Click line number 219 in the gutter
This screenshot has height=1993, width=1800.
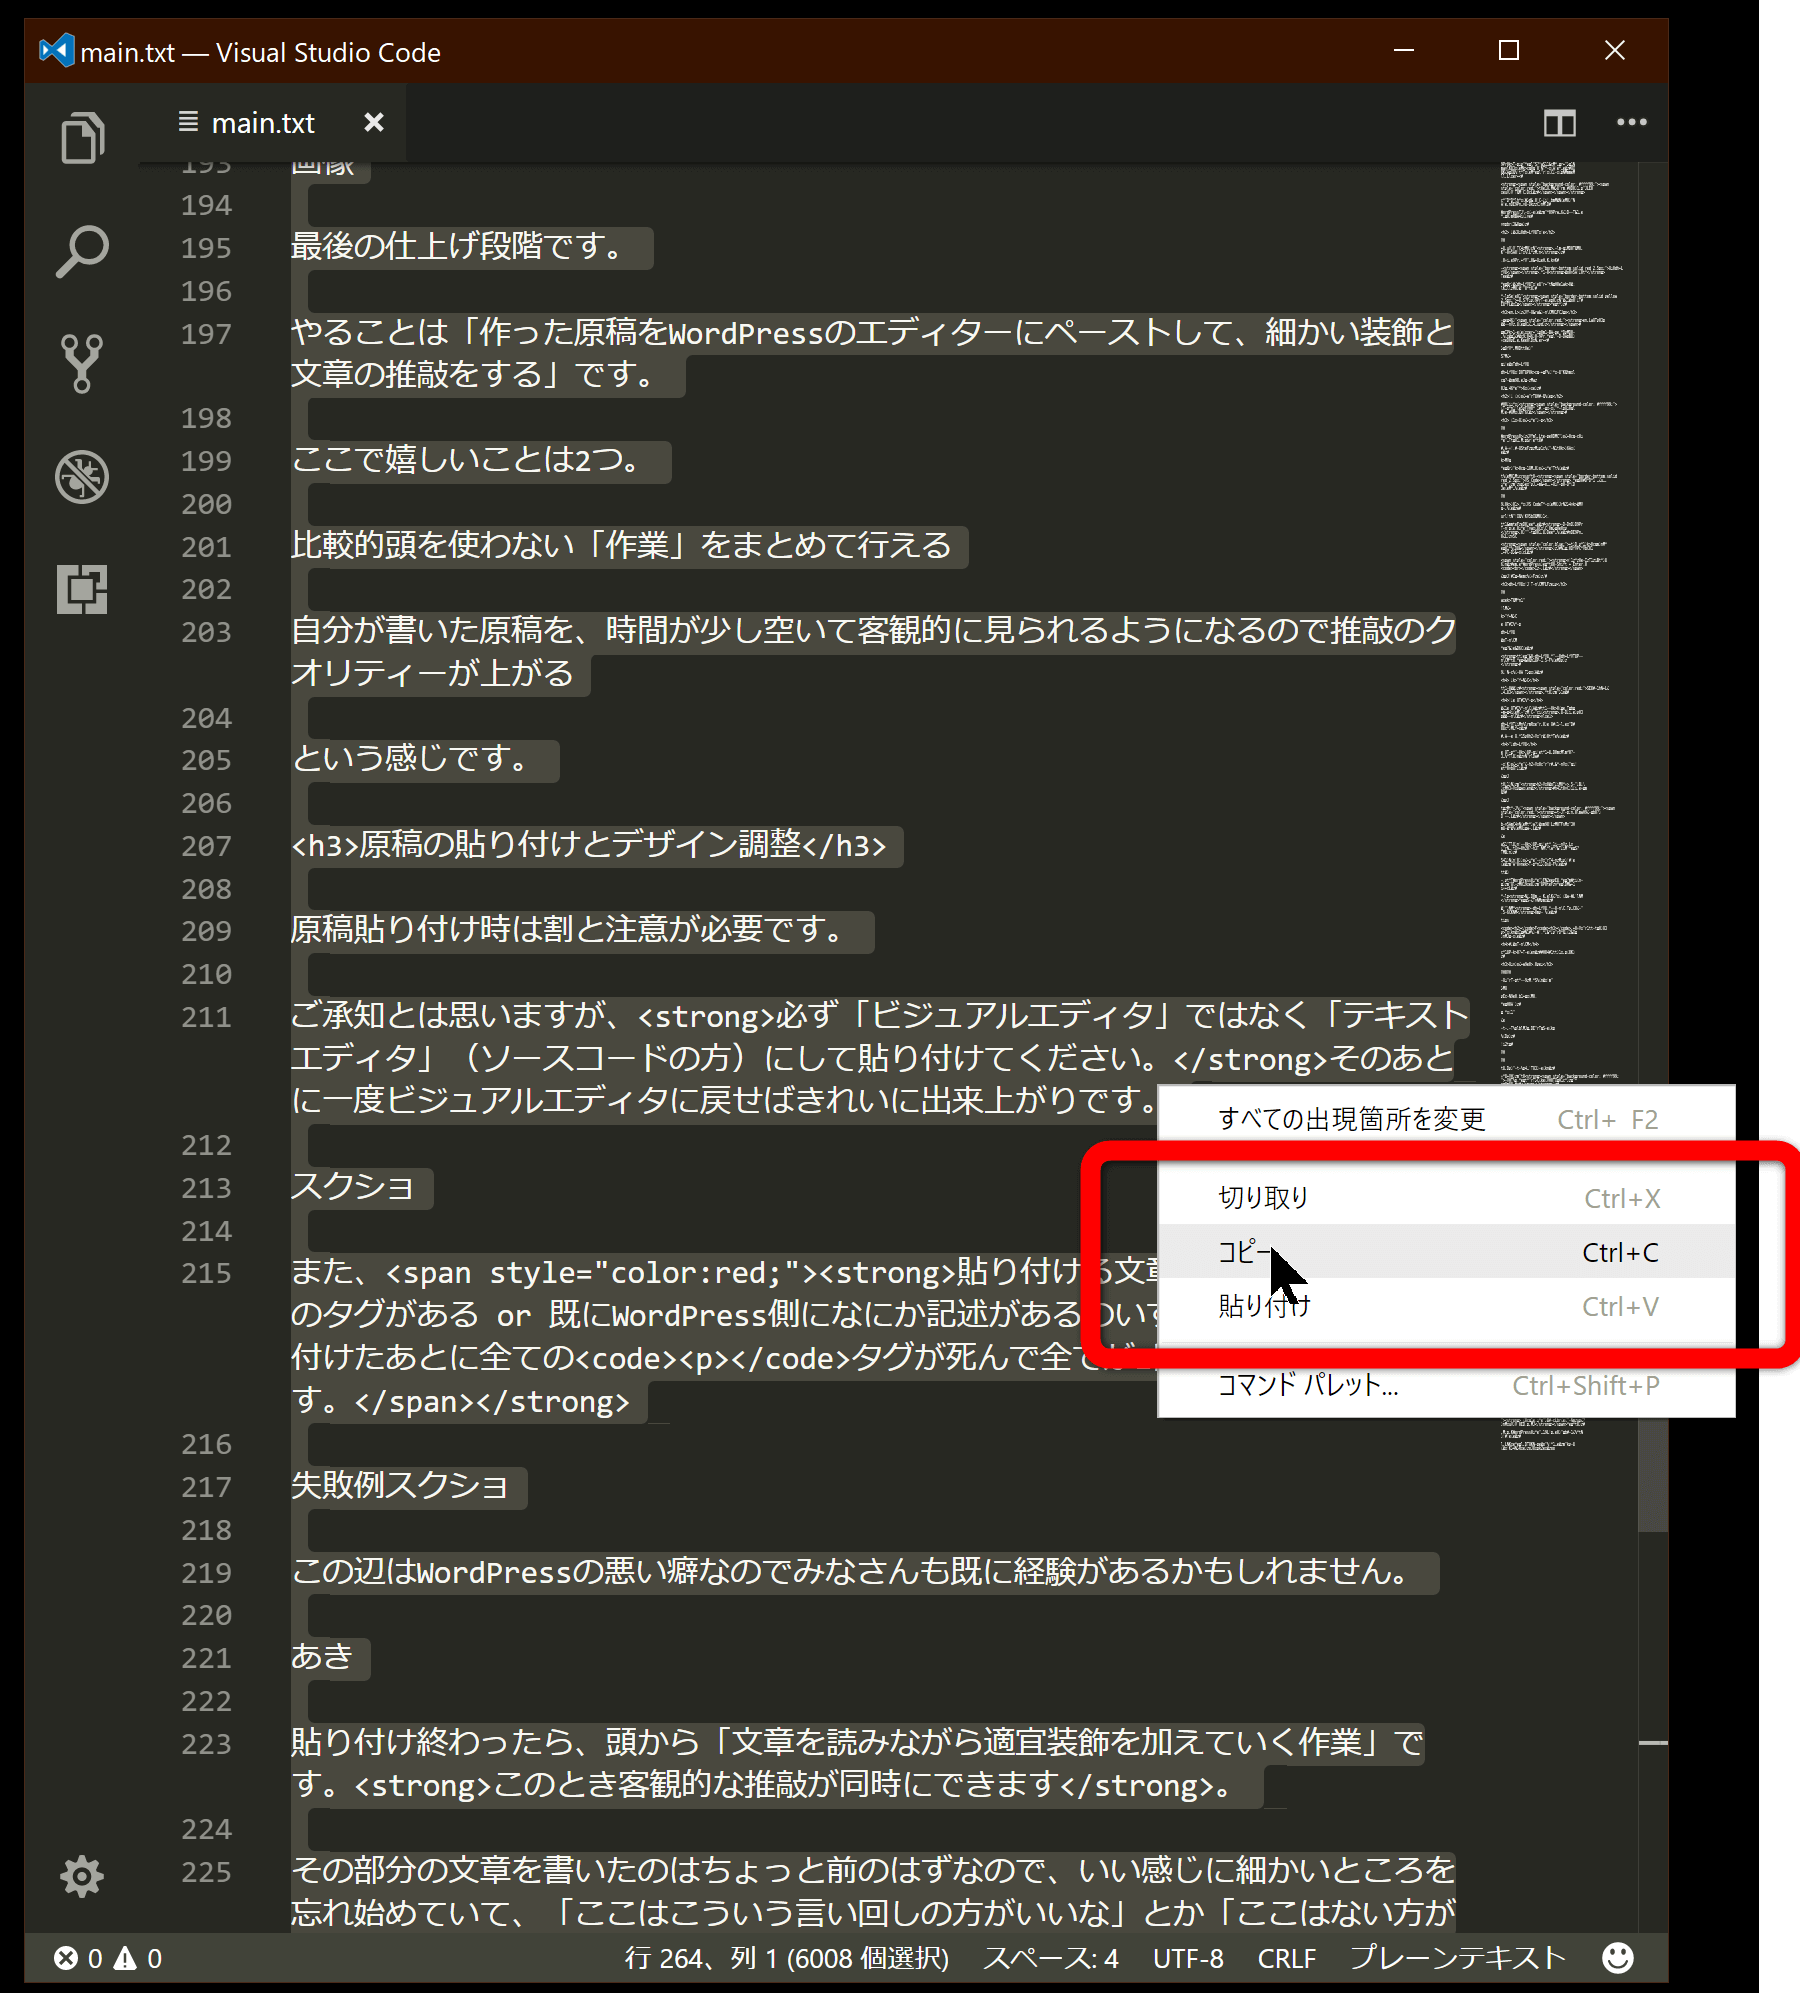click(x=206, y=1573)
